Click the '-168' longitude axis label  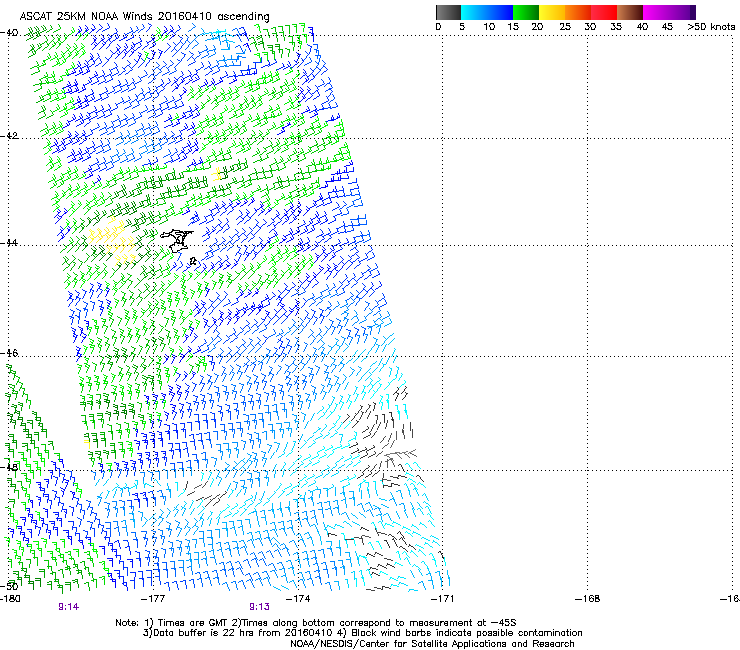[x=588, y=599]
